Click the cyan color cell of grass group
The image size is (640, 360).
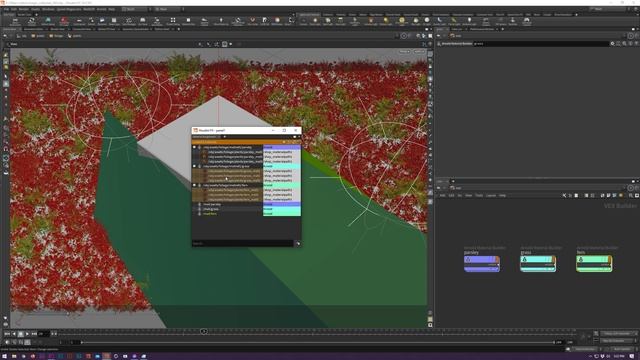282,167
